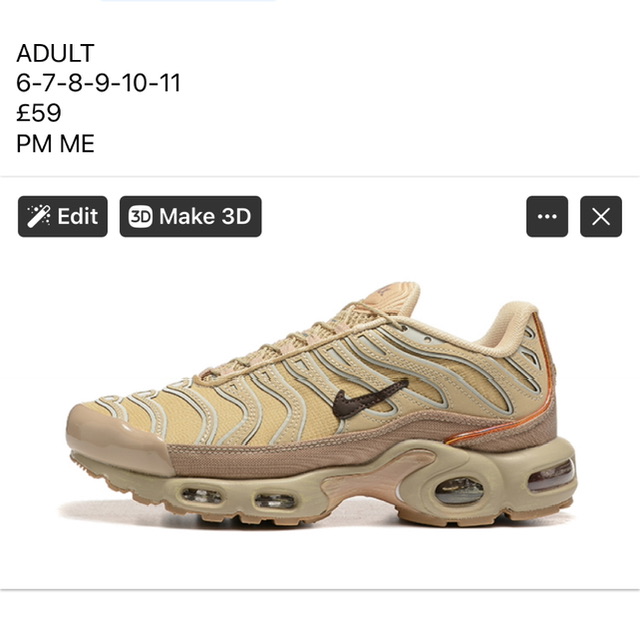Click the magic wand icon on Edit

pos(39,216)
